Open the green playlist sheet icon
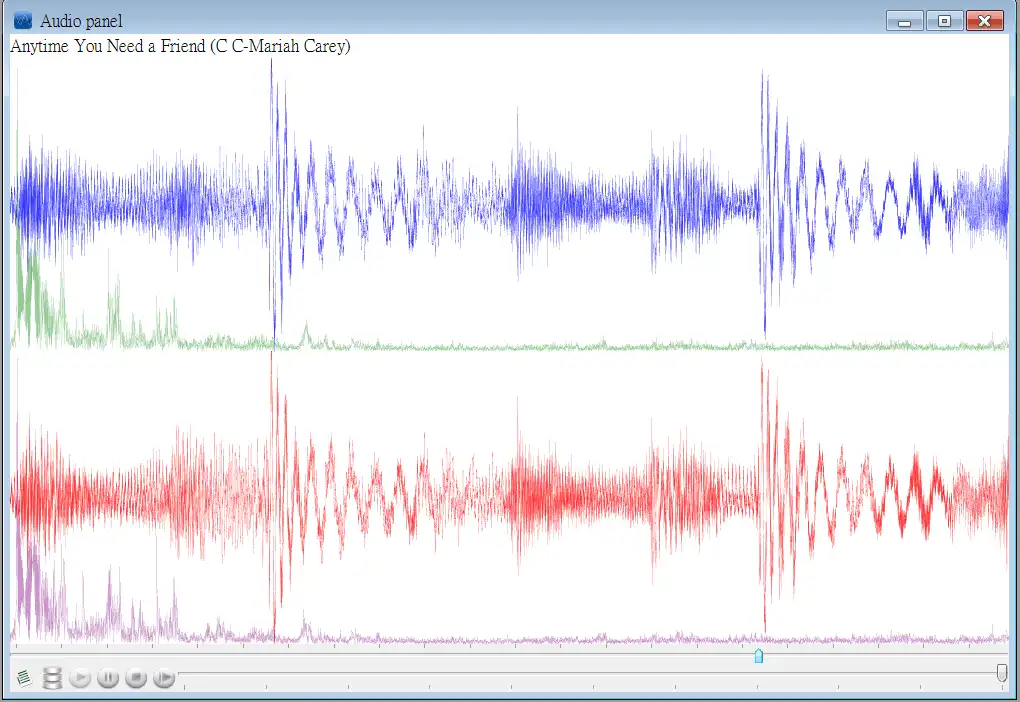Image resolution: width=1020 pixels, height=702 pixels. (x=24, y=678)
